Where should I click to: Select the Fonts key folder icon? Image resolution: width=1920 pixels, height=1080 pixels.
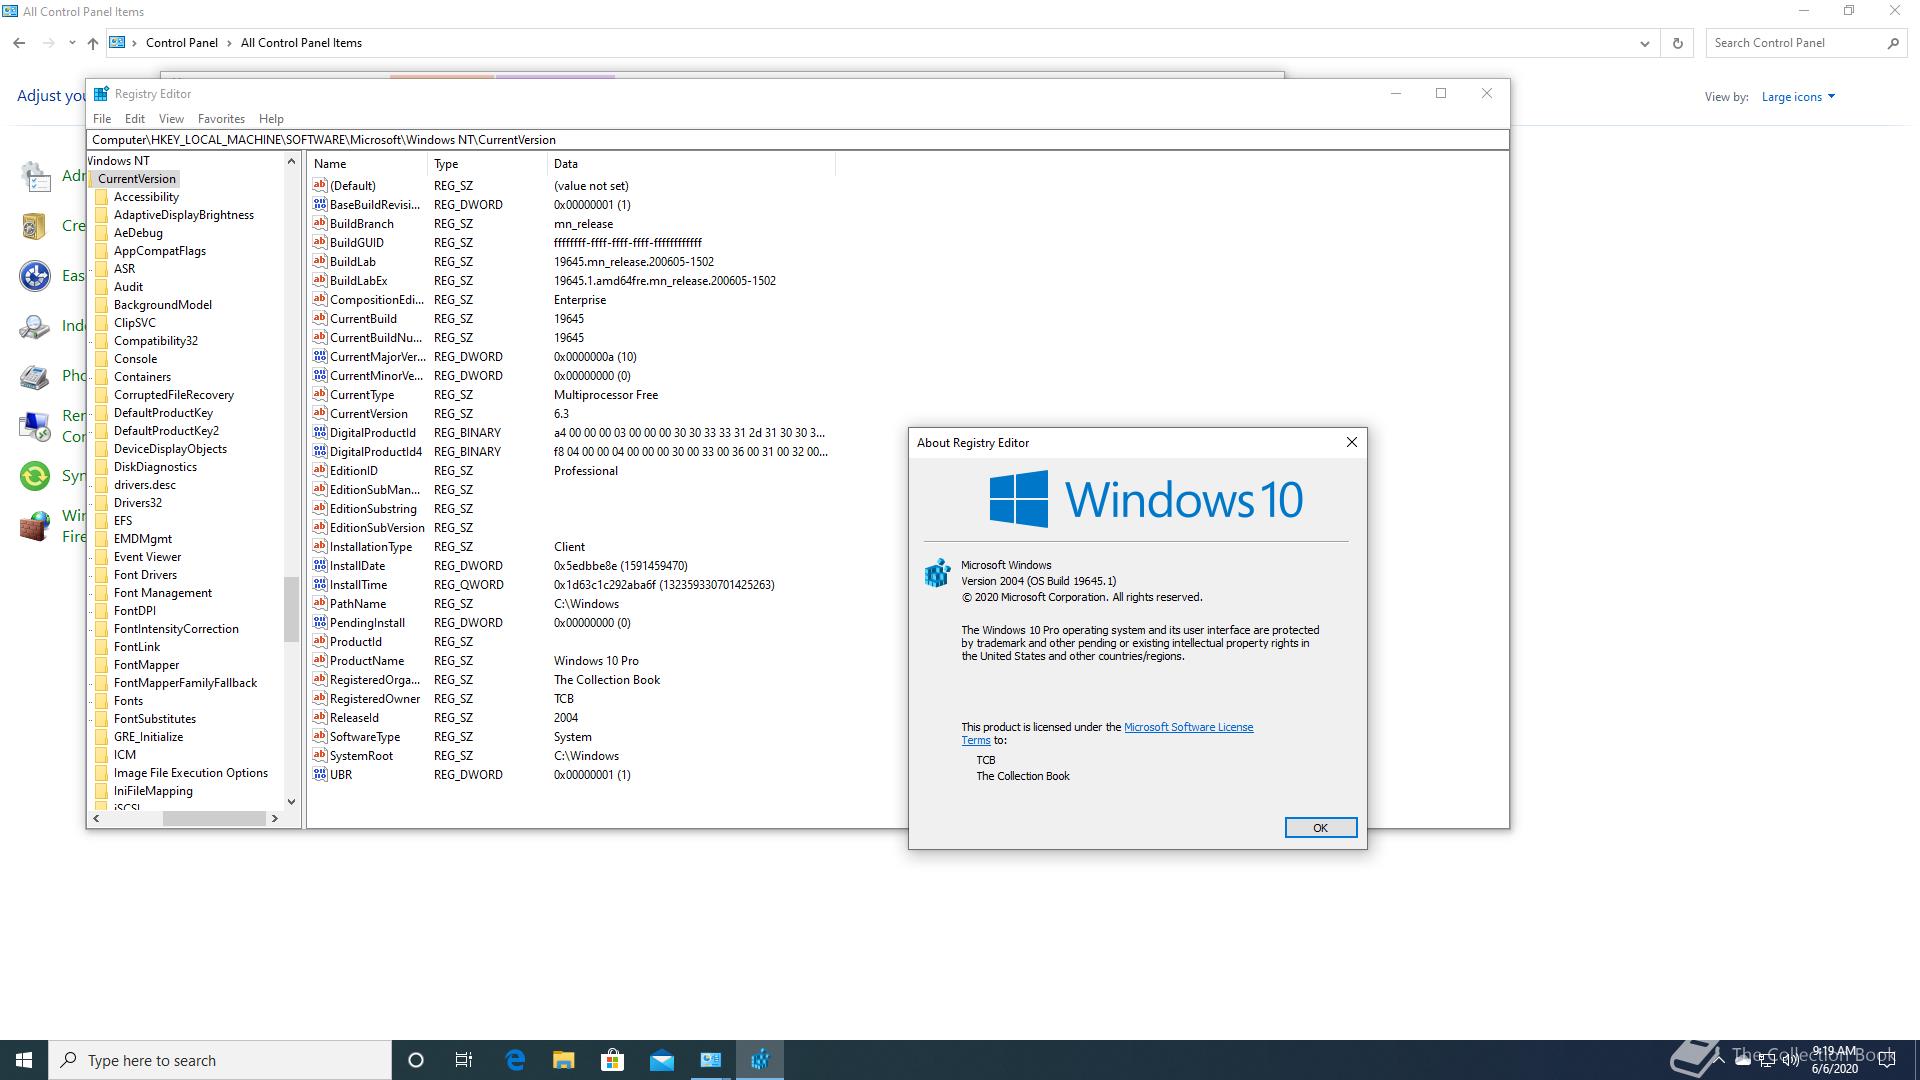click(101, 701)
